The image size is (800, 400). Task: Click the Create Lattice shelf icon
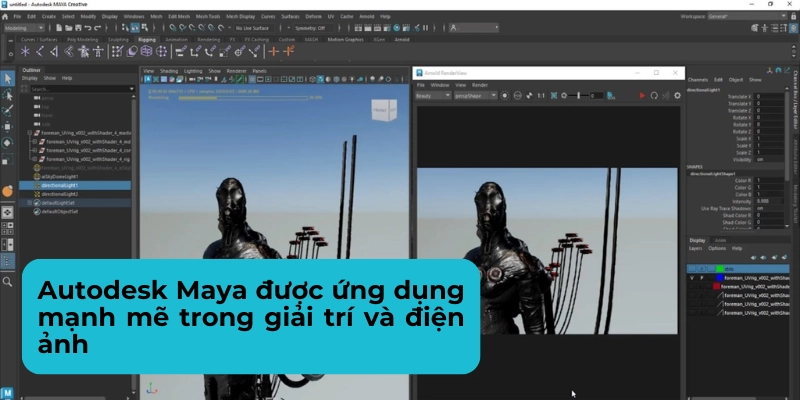point(146,51)
